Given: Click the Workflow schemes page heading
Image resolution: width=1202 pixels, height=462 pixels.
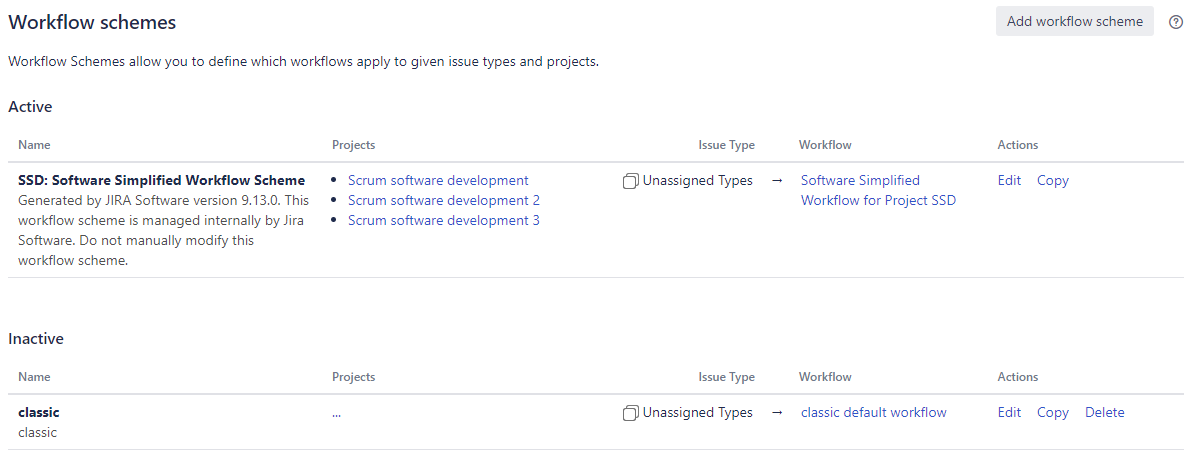Looking at the screenshot, I should 92,22.
